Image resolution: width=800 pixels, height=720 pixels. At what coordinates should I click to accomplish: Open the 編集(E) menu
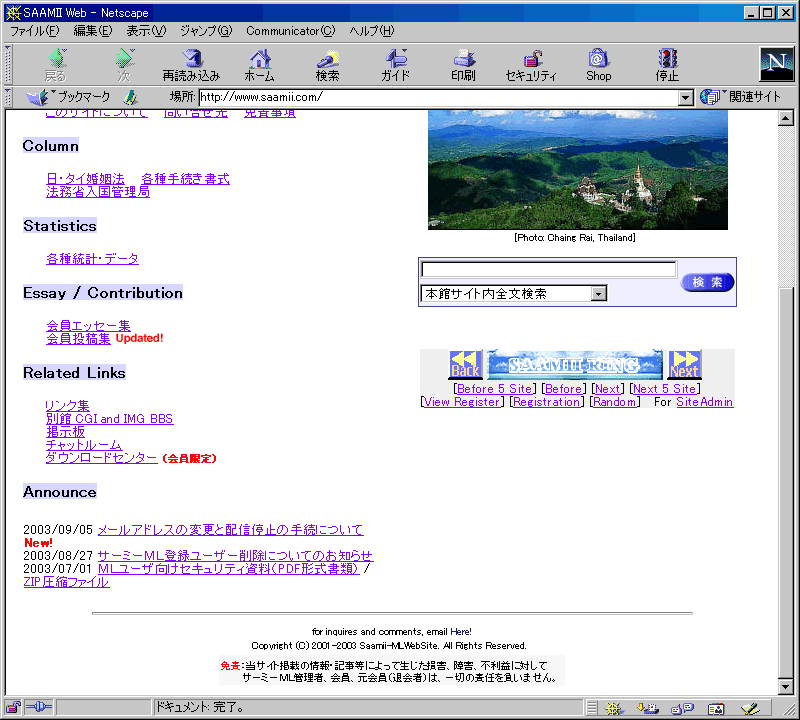pyautogui.click(x=93, y=31)
